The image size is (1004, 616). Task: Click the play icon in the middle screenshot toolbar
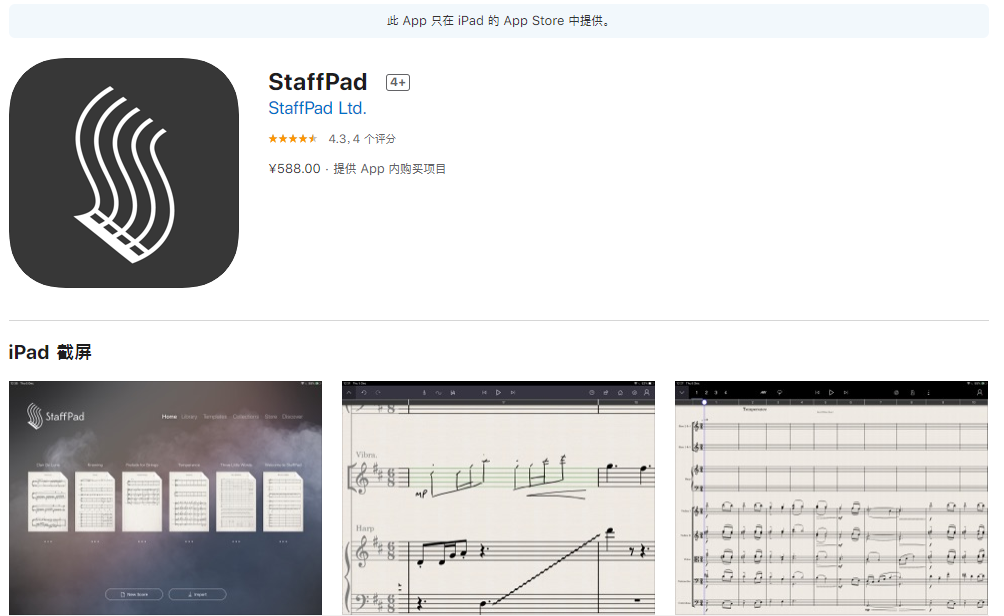point(498,393)
